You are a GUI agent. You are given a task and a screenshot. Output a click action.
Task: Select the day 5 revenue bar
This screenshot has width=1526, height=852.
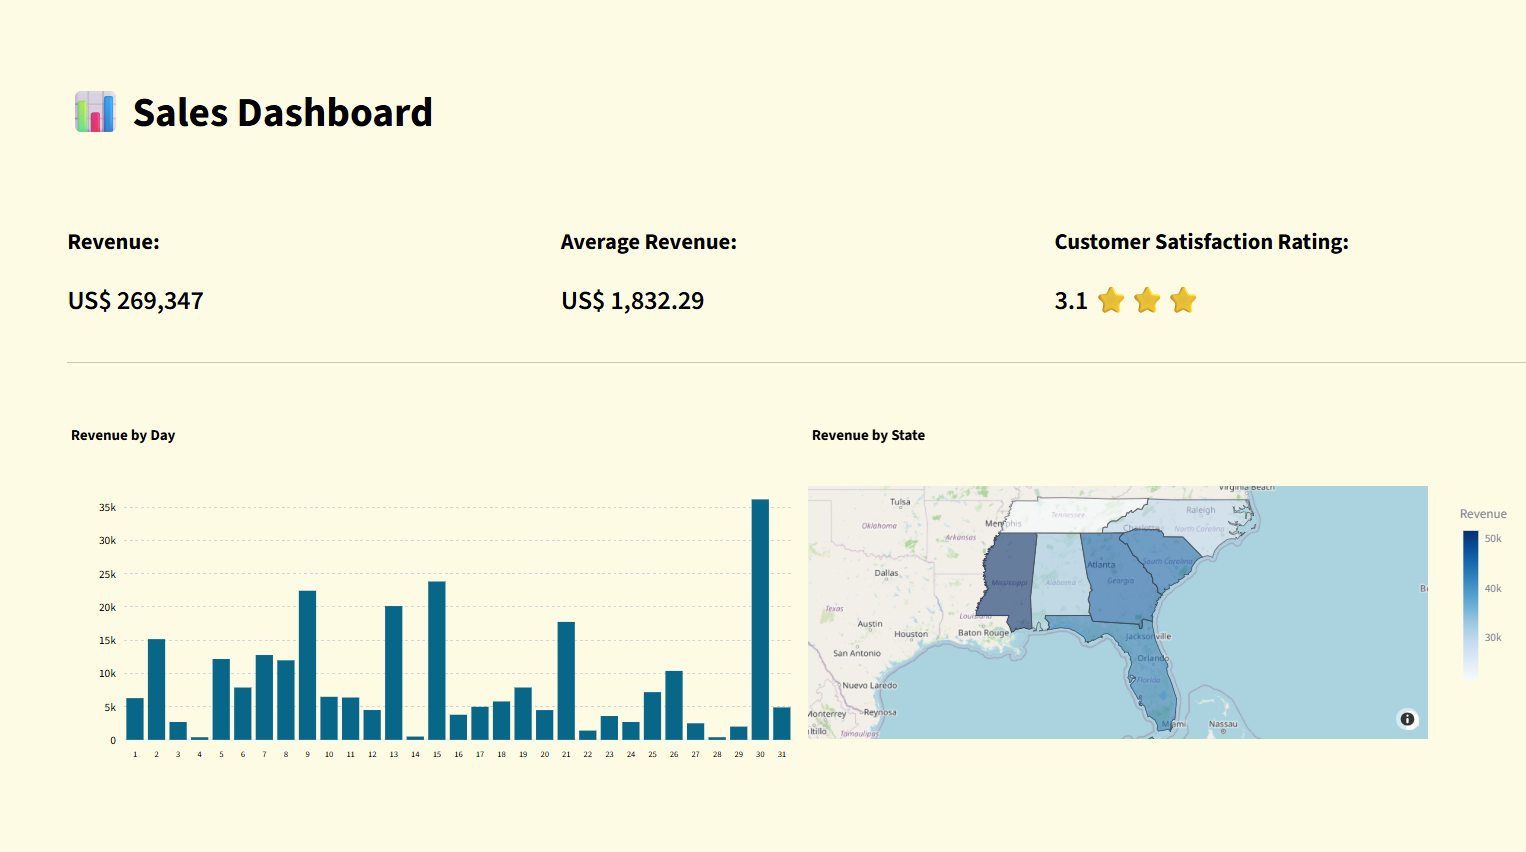coord(221,699)
